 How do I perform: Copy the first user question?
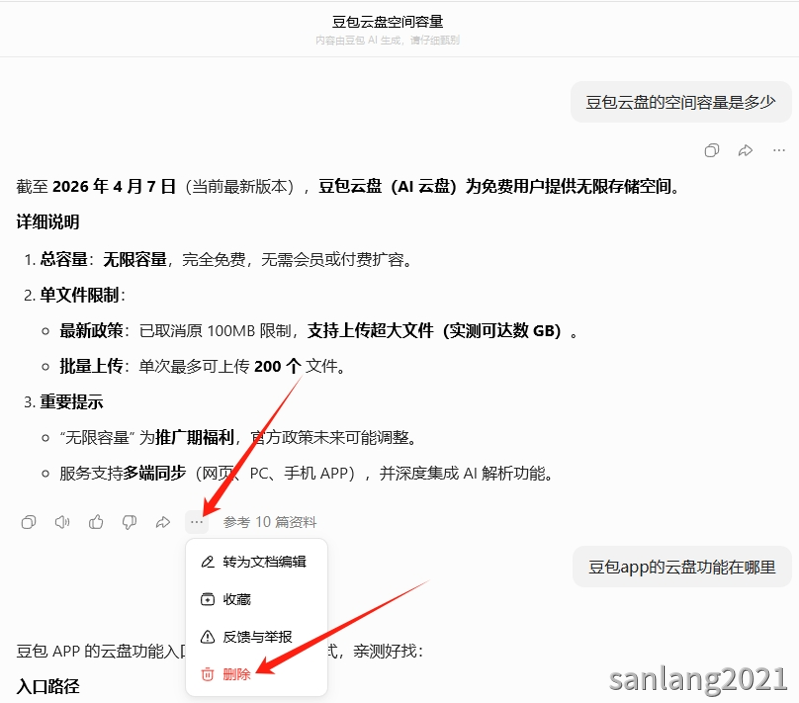[x=711, y=150]
